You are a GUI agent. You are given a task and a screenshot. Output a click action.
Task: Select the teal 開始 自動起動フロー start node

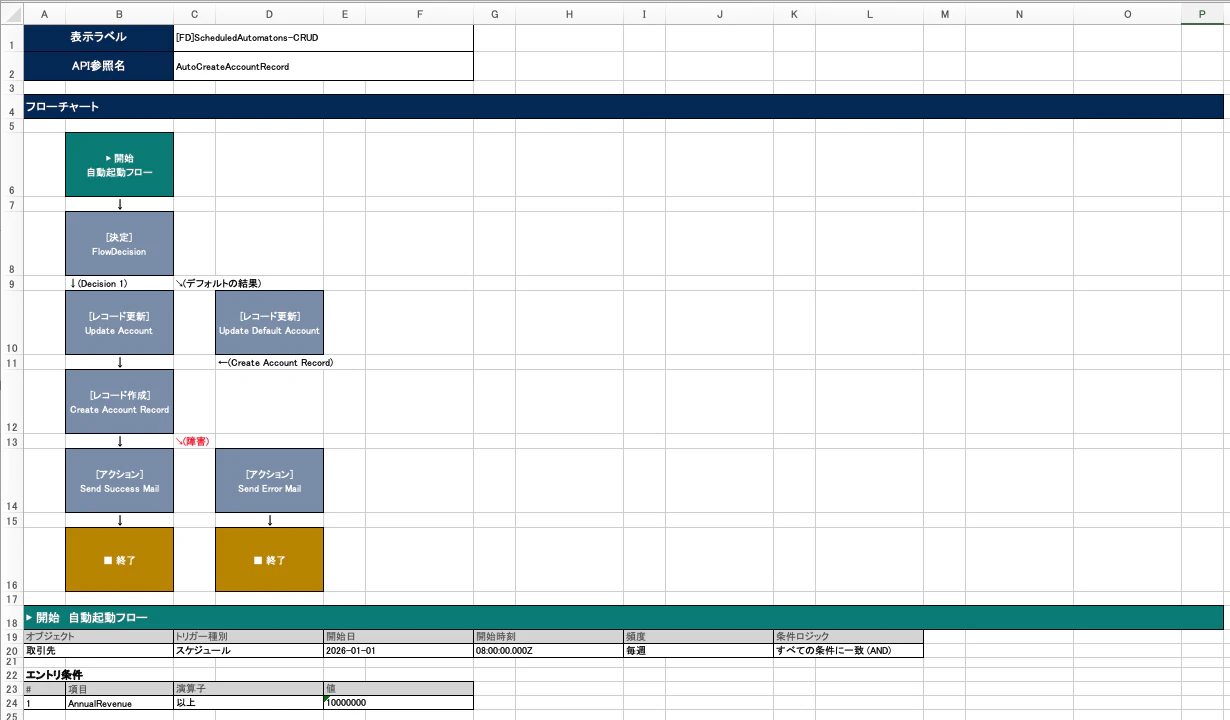click(x=119, y=164)
